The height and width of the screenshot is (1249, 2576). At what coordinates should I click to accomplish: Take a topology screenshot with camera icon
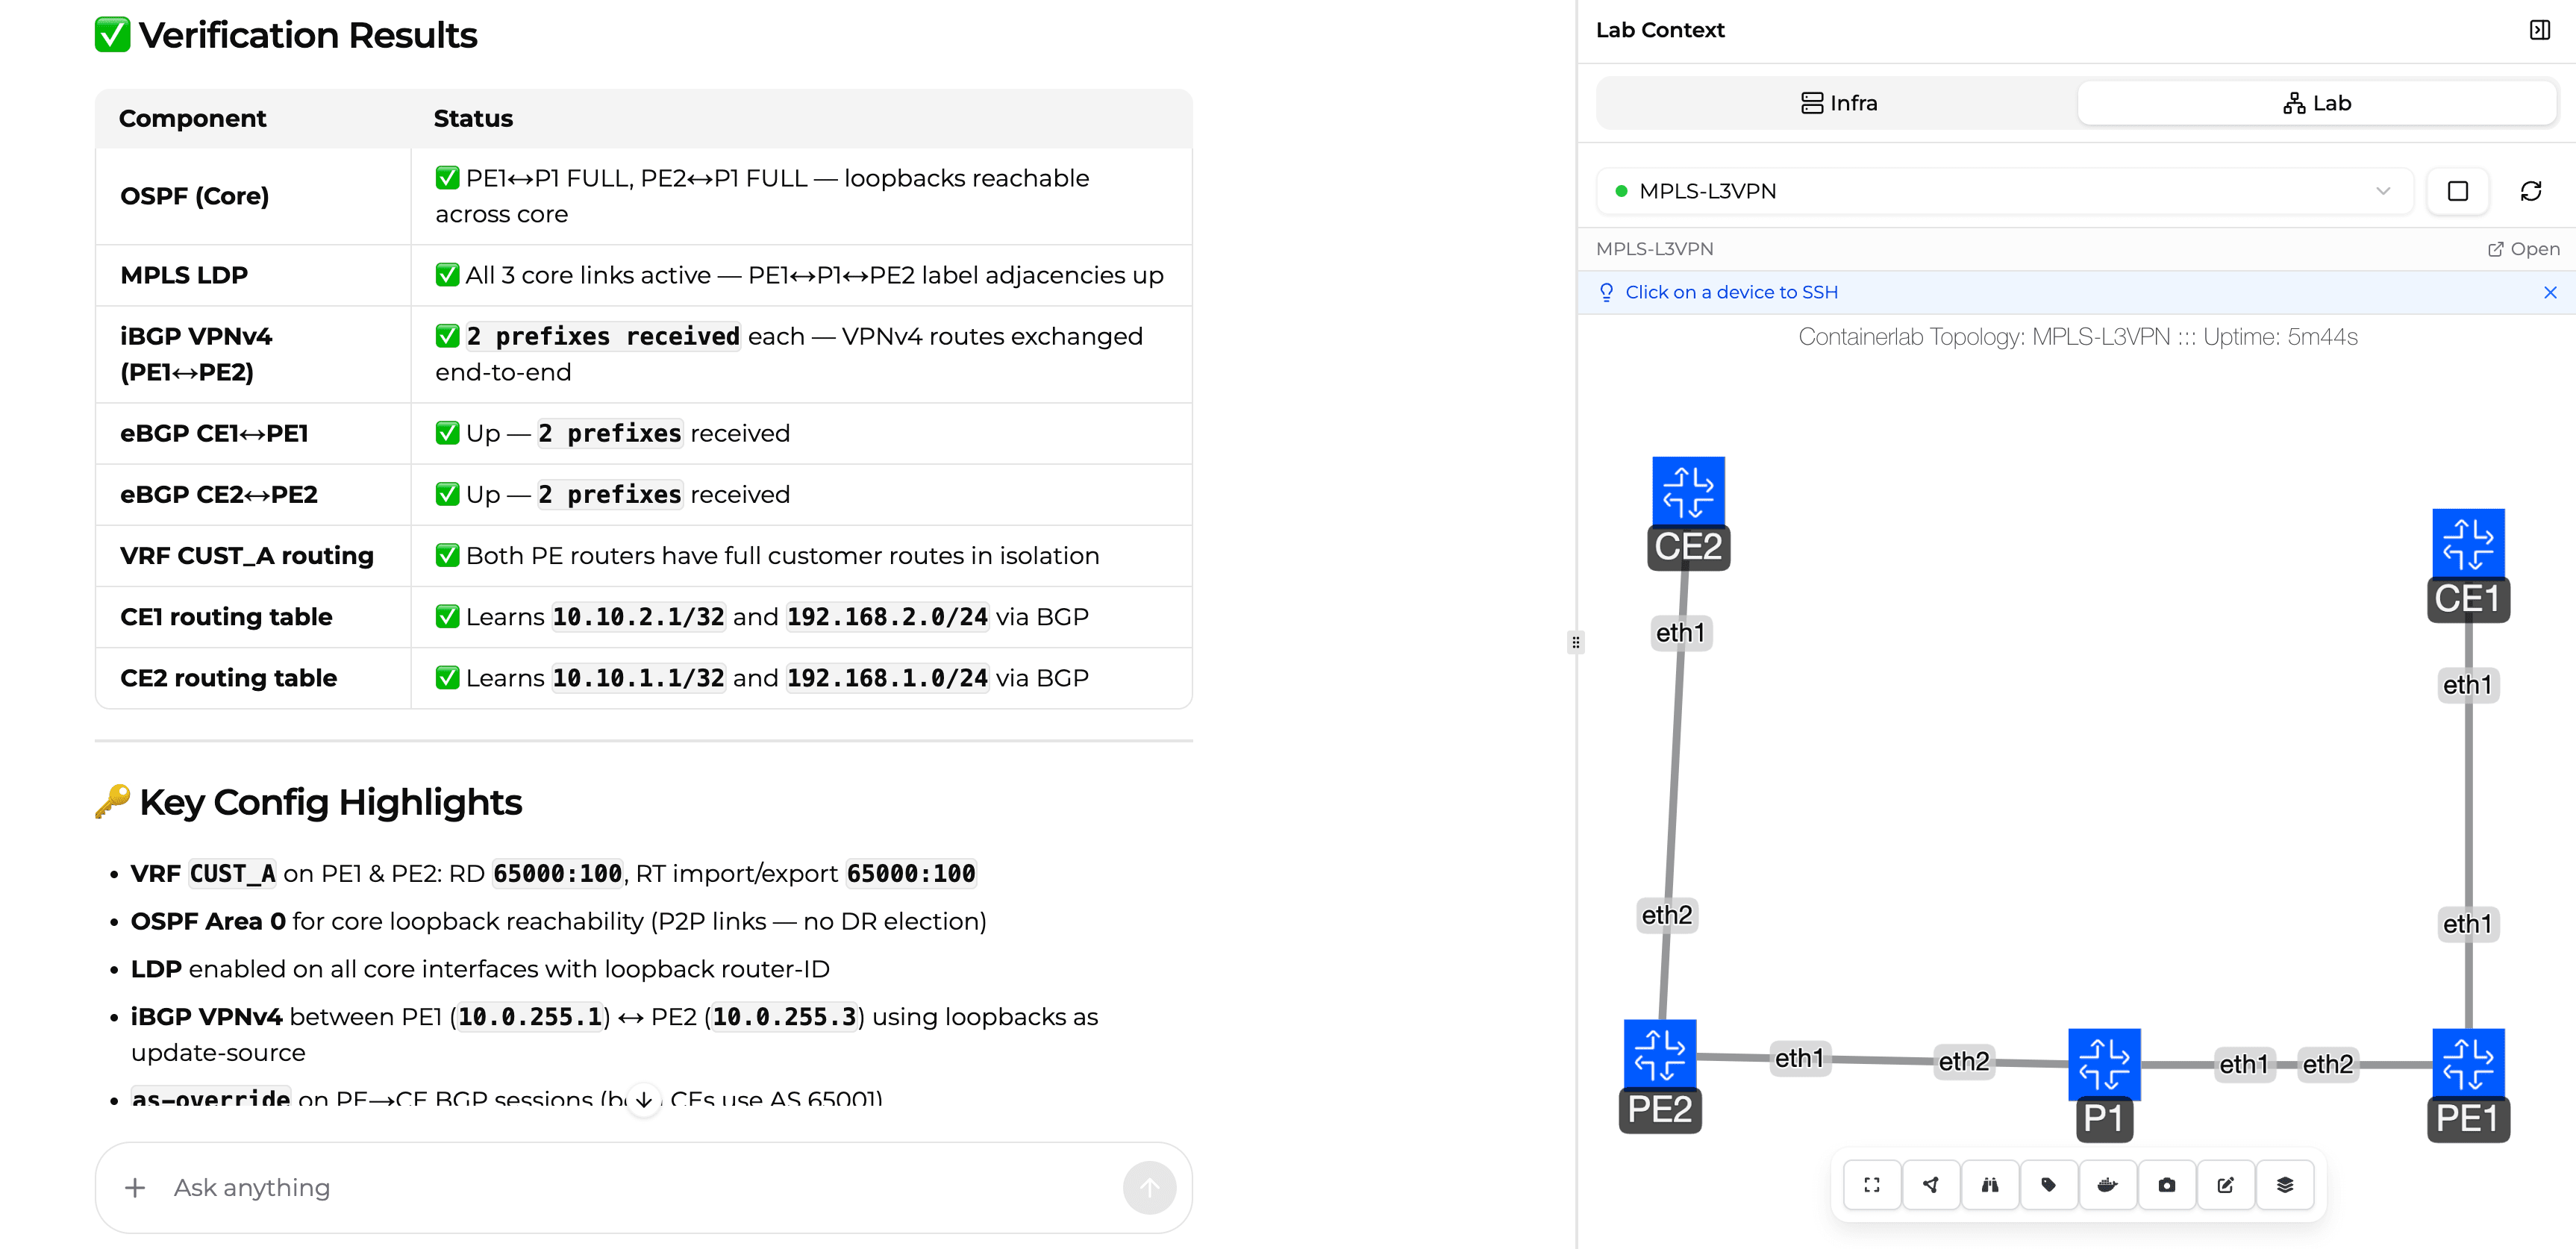2168,1185
